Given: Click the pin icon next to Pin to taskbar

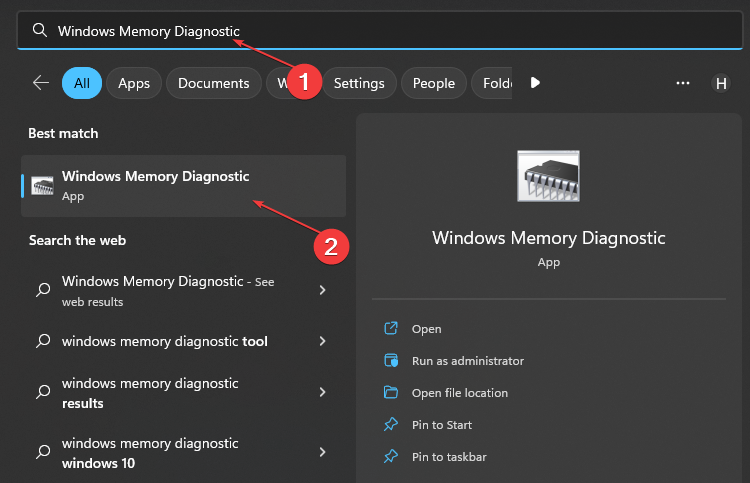Looking at the screenshot, I should click(391, 456).
